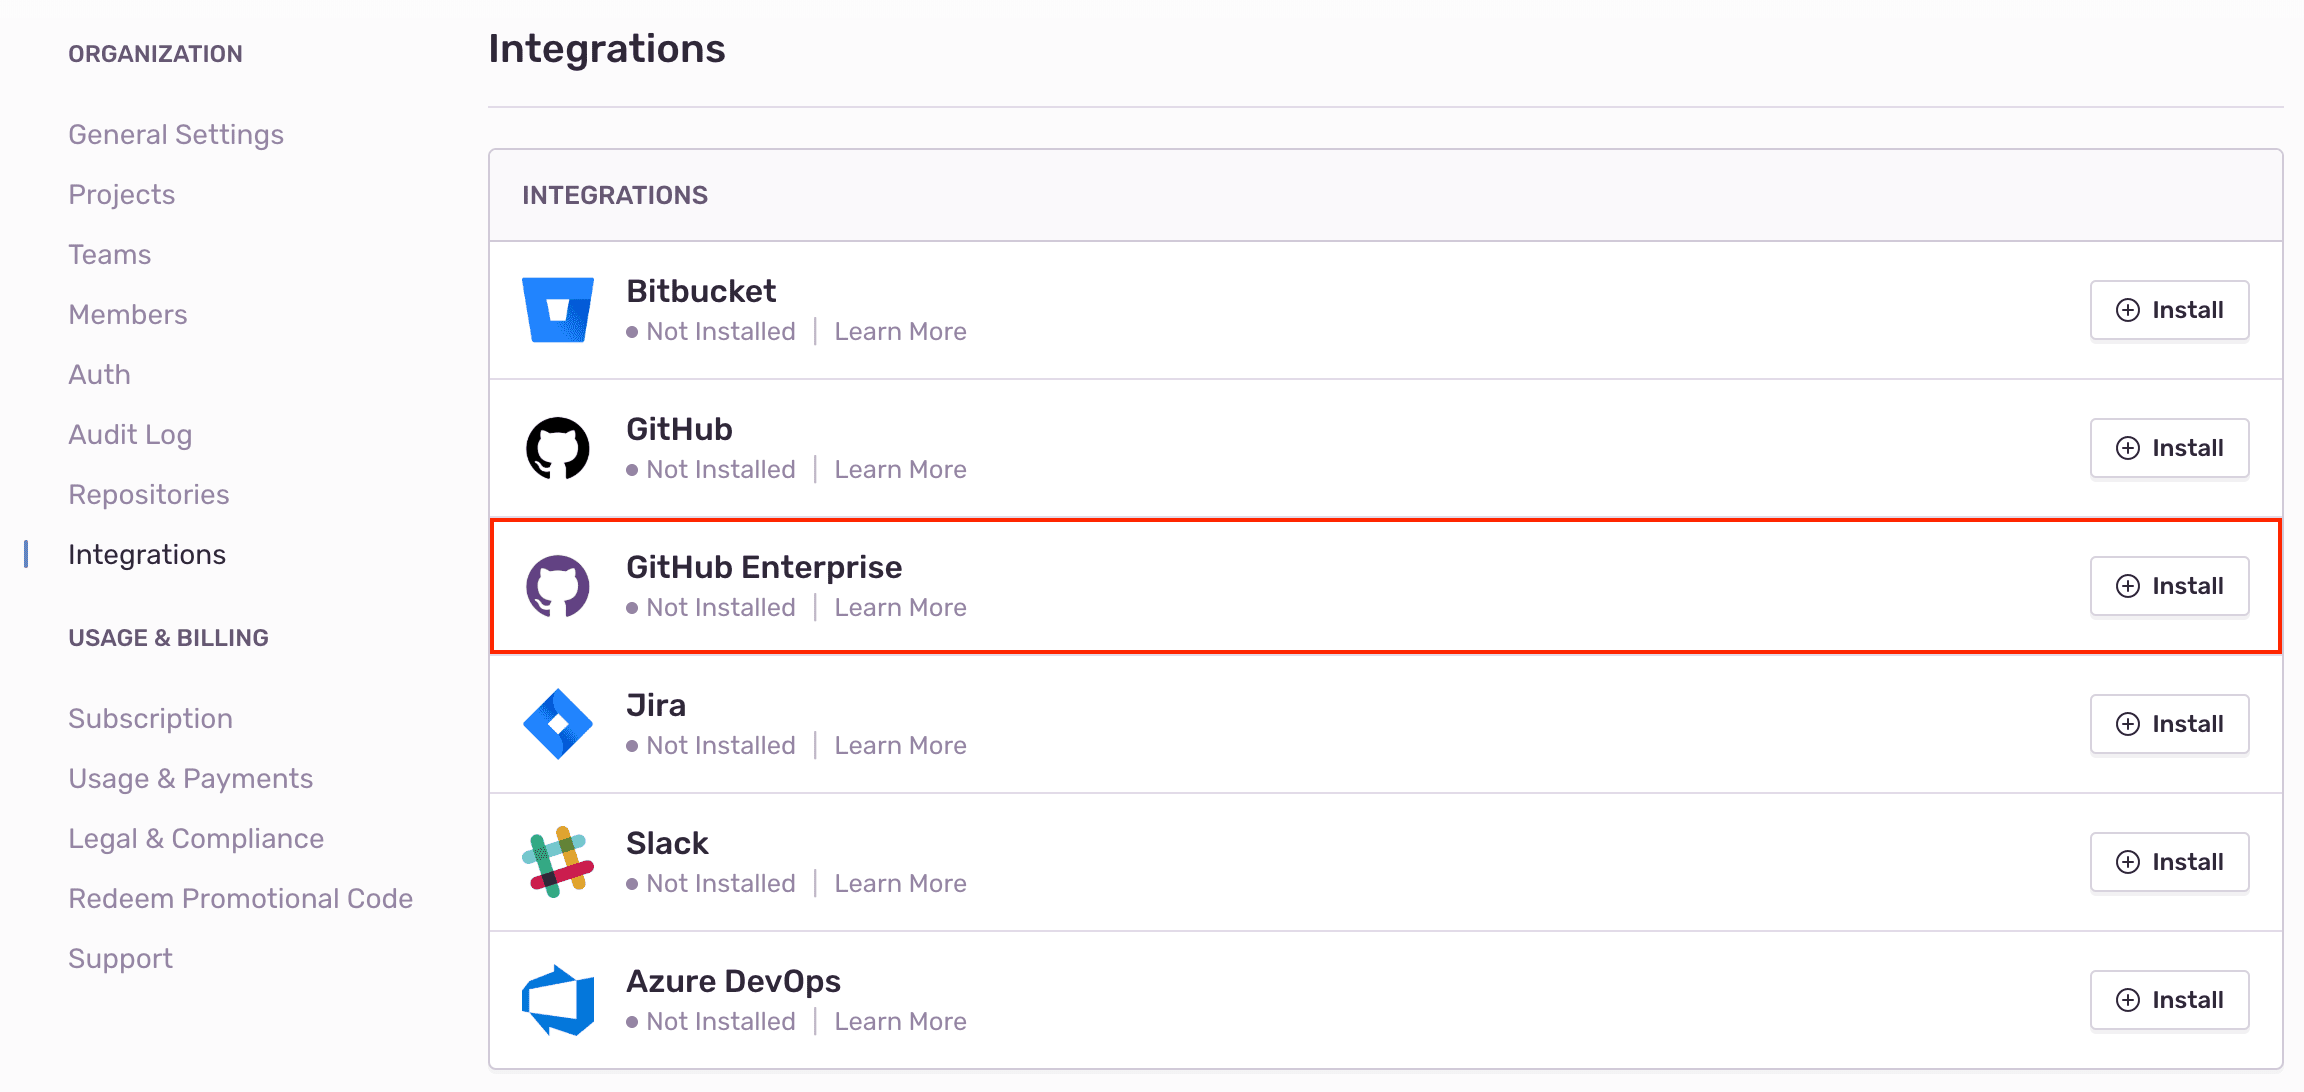The height and width of the screenshot is (1092, 2304).
Task: Click the purple GitHub Enterprise octocat icon
Action: [x=558, y=586]
